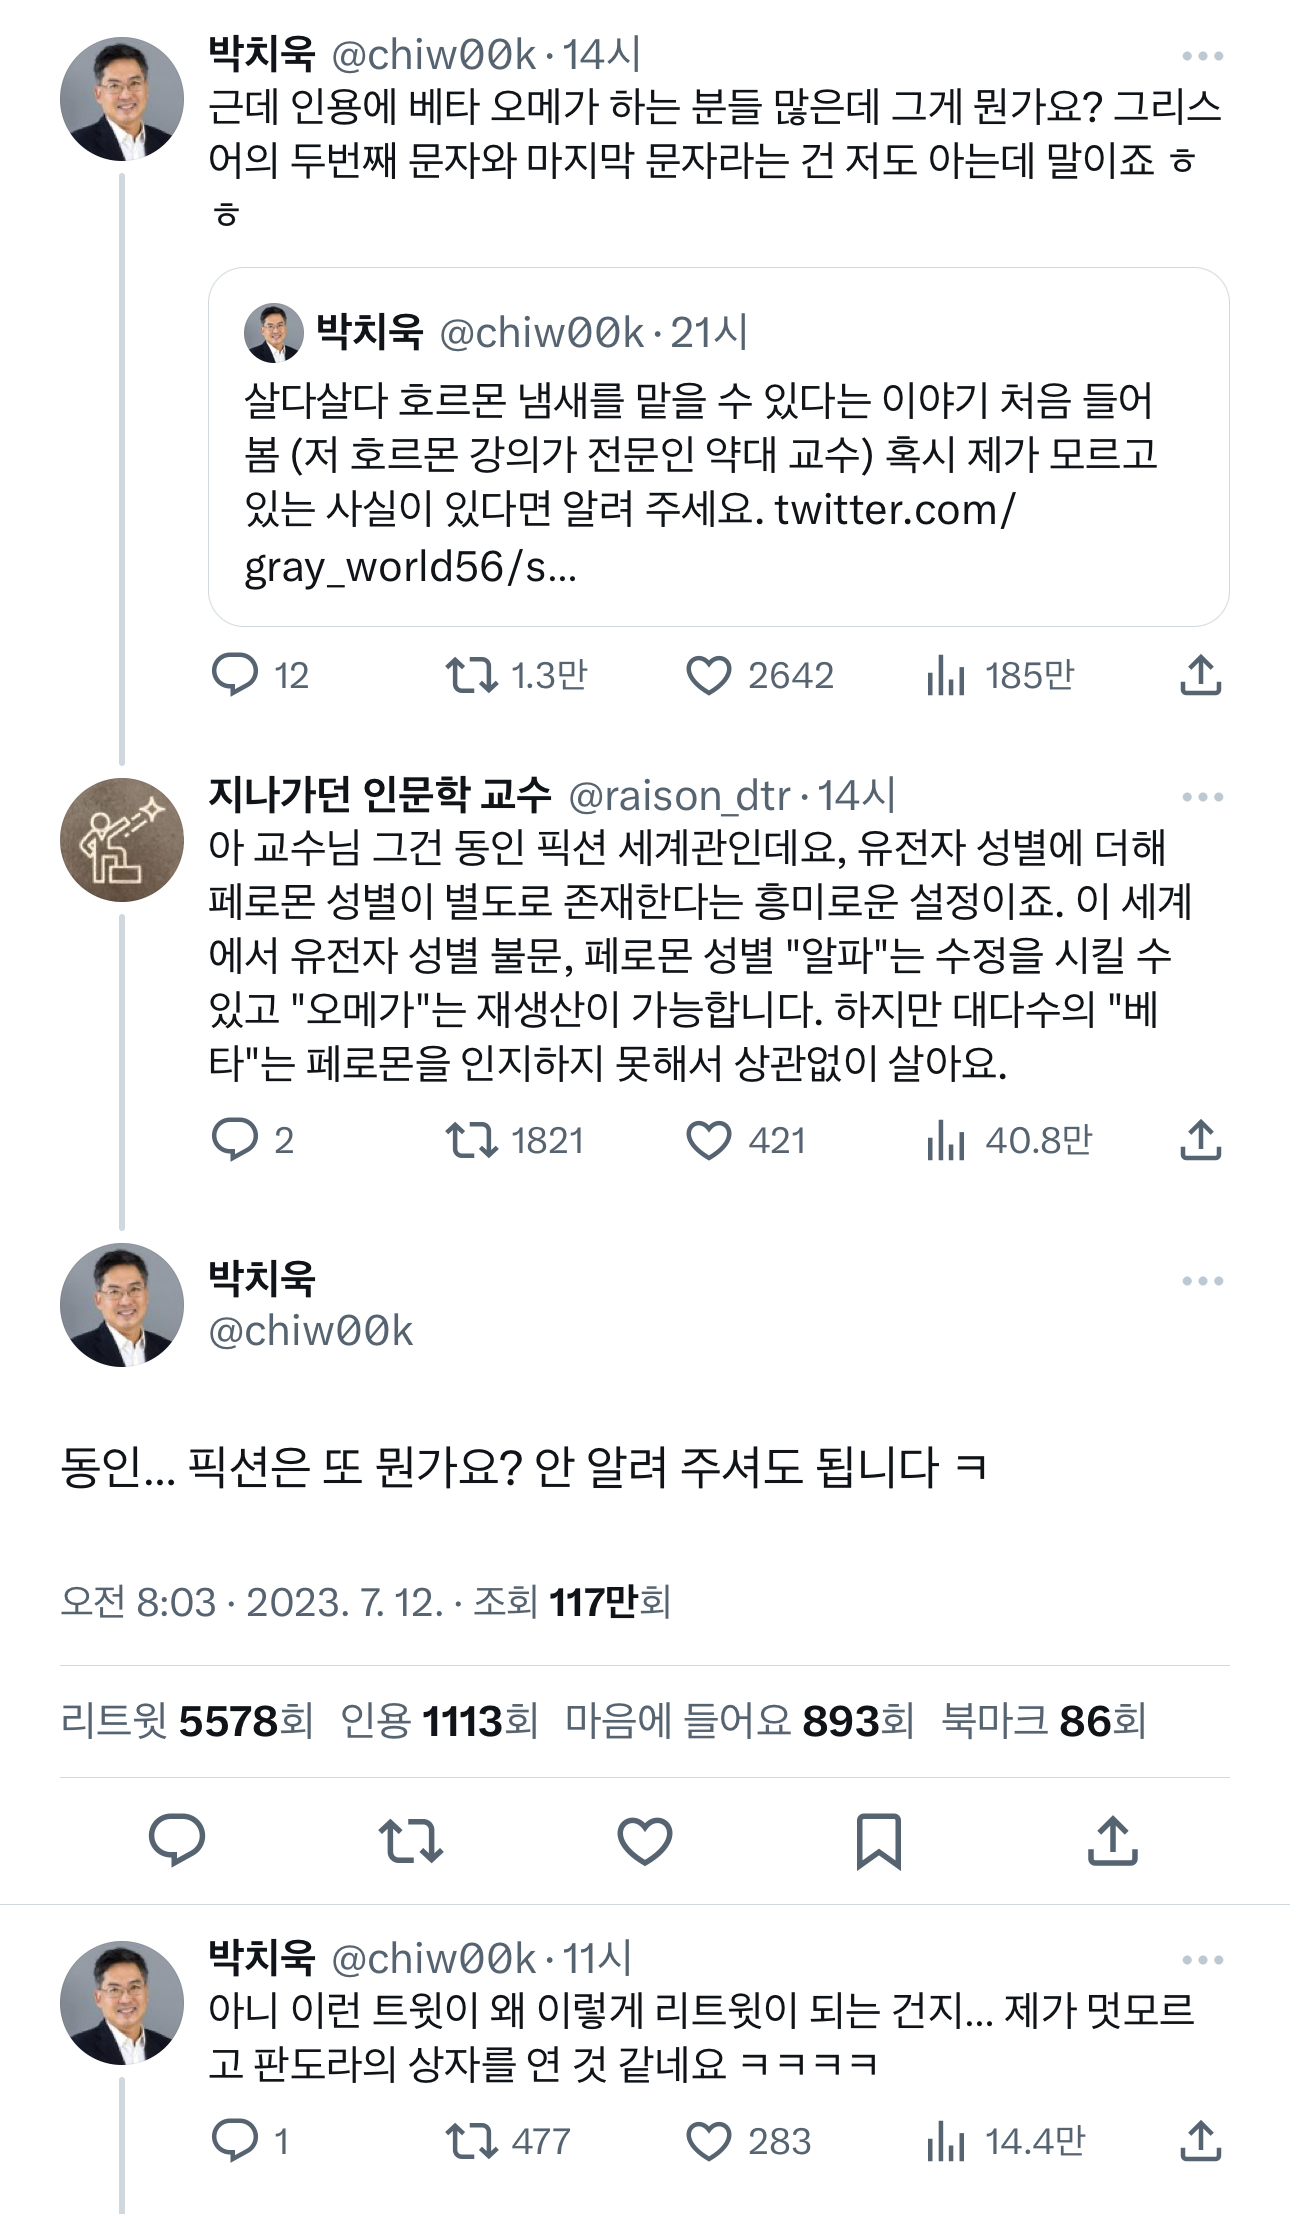This screenshot has height=2214, width=1290.
Task: Open 지나가던 인문학 교수 profile avatar
Action: click(x=122, y=840)
